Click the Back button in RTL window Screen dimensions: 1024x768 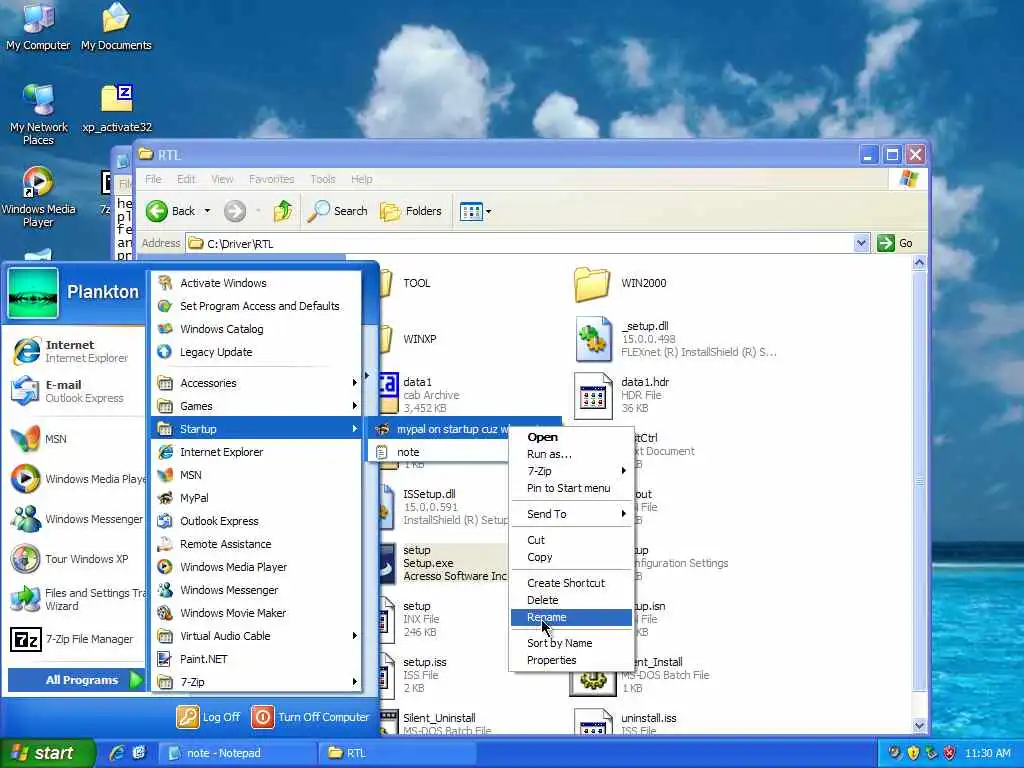tap(170, 211)
